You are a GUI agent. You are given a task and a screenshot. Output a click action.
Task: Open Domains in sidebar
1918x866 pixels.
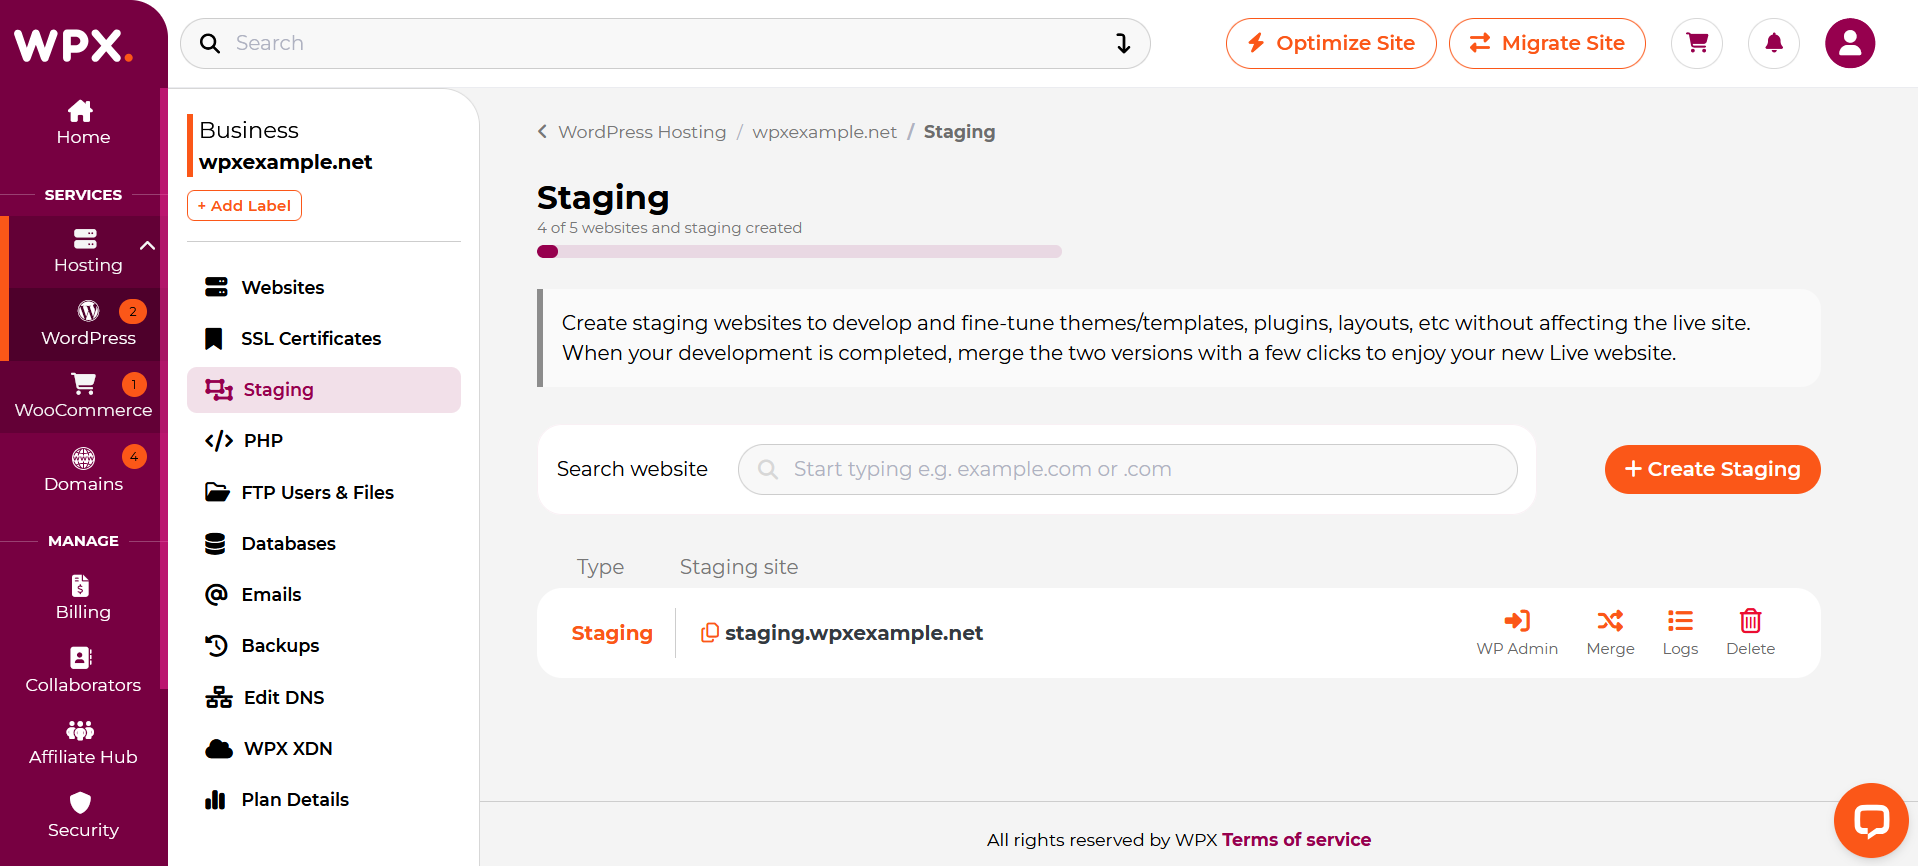[x=83, y=470]
